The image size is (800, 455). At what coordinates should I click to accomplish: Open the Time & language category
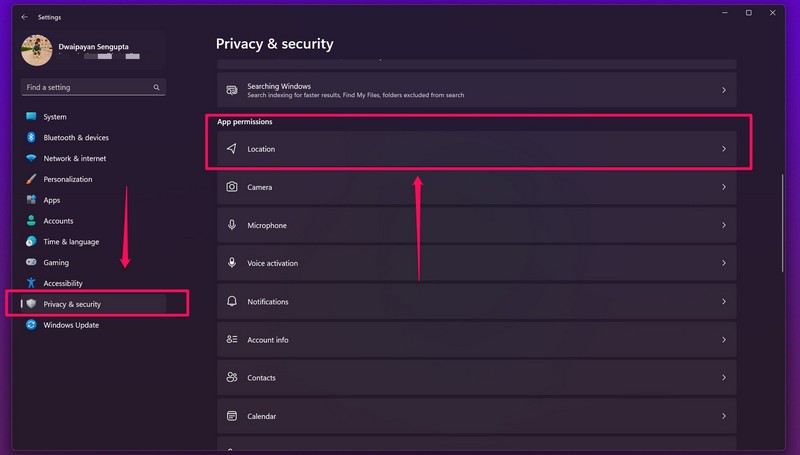(x=71, y=242)
